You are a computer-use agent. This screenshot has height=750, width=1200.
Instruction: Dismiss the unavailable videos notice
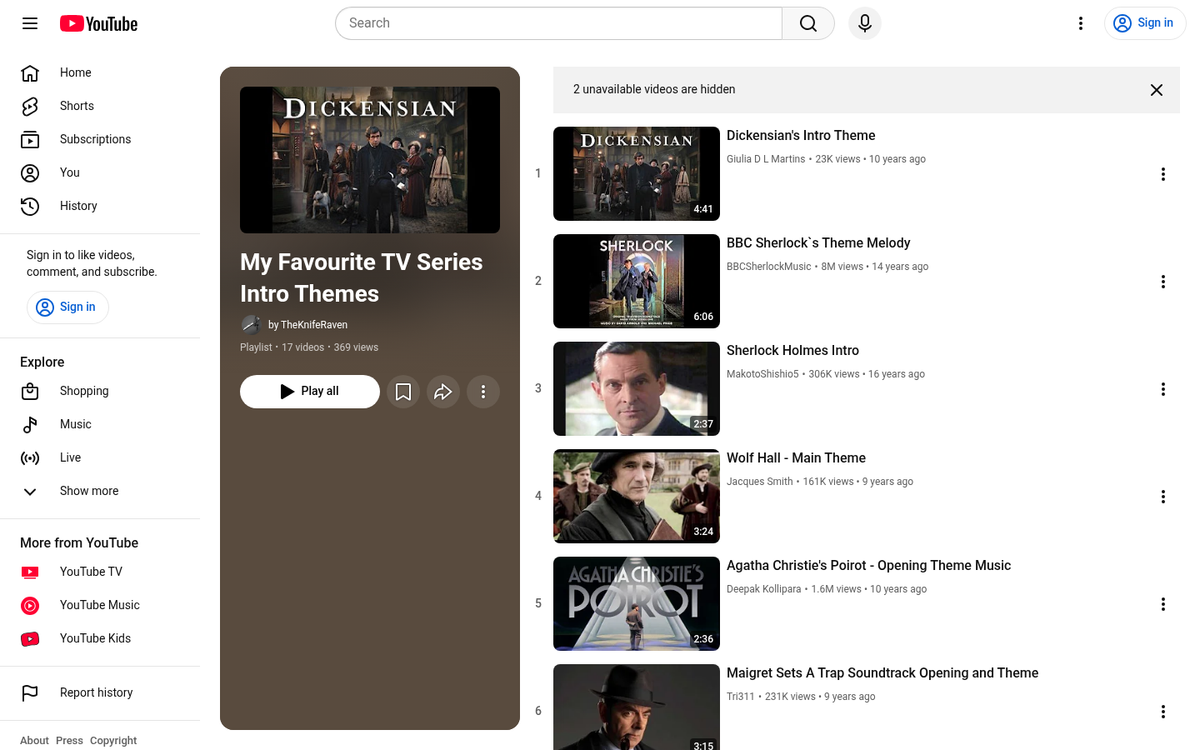coord(1156,90)
